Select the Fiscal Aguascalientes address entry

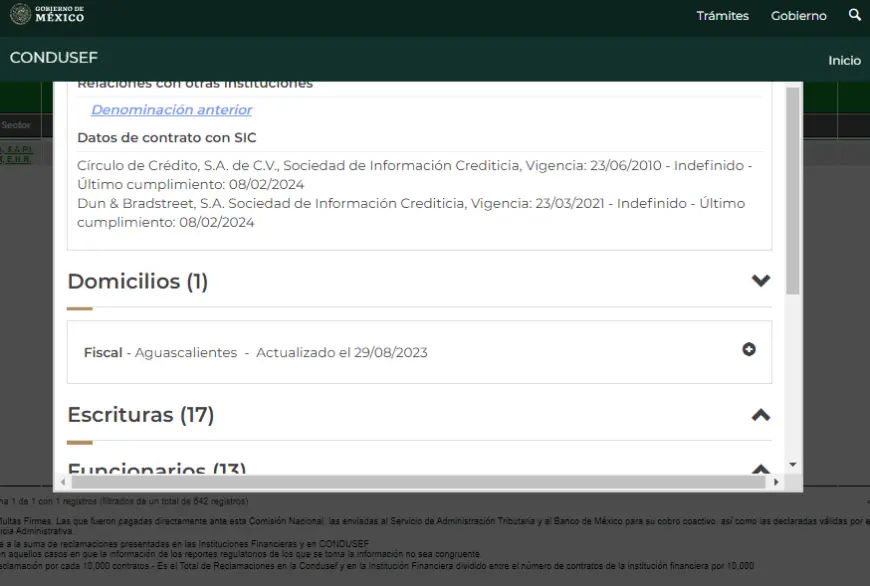click(x=255, y=352)
